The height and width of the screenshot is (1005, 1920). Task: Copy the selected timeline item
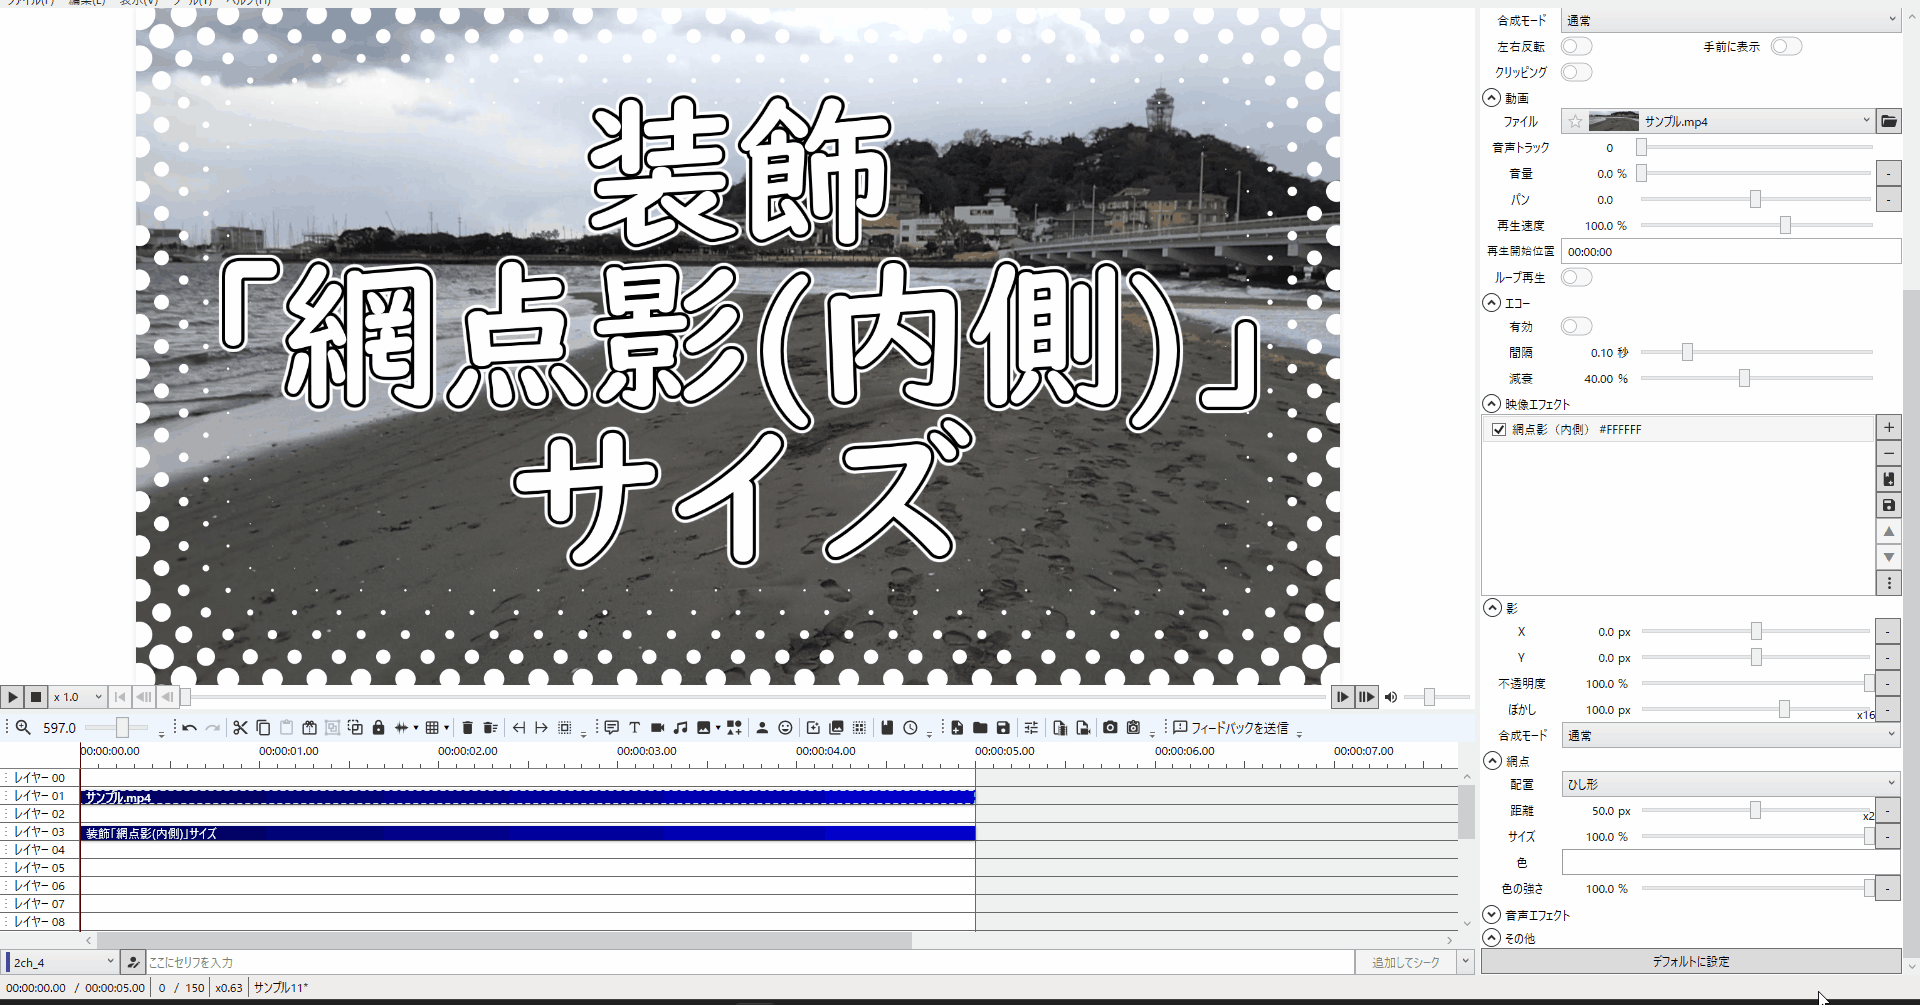point(263,728)
